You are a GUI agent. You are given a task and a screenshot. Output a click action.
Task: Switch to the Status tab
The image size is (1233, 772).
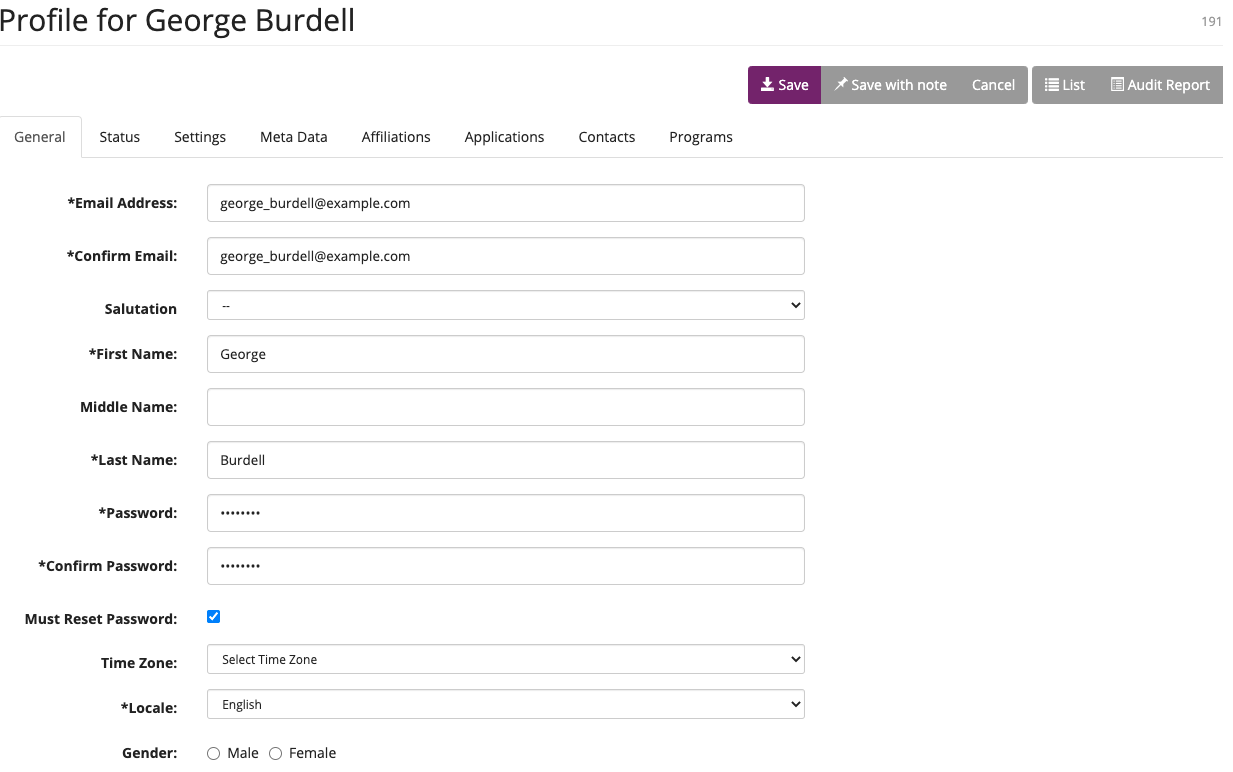119,137
